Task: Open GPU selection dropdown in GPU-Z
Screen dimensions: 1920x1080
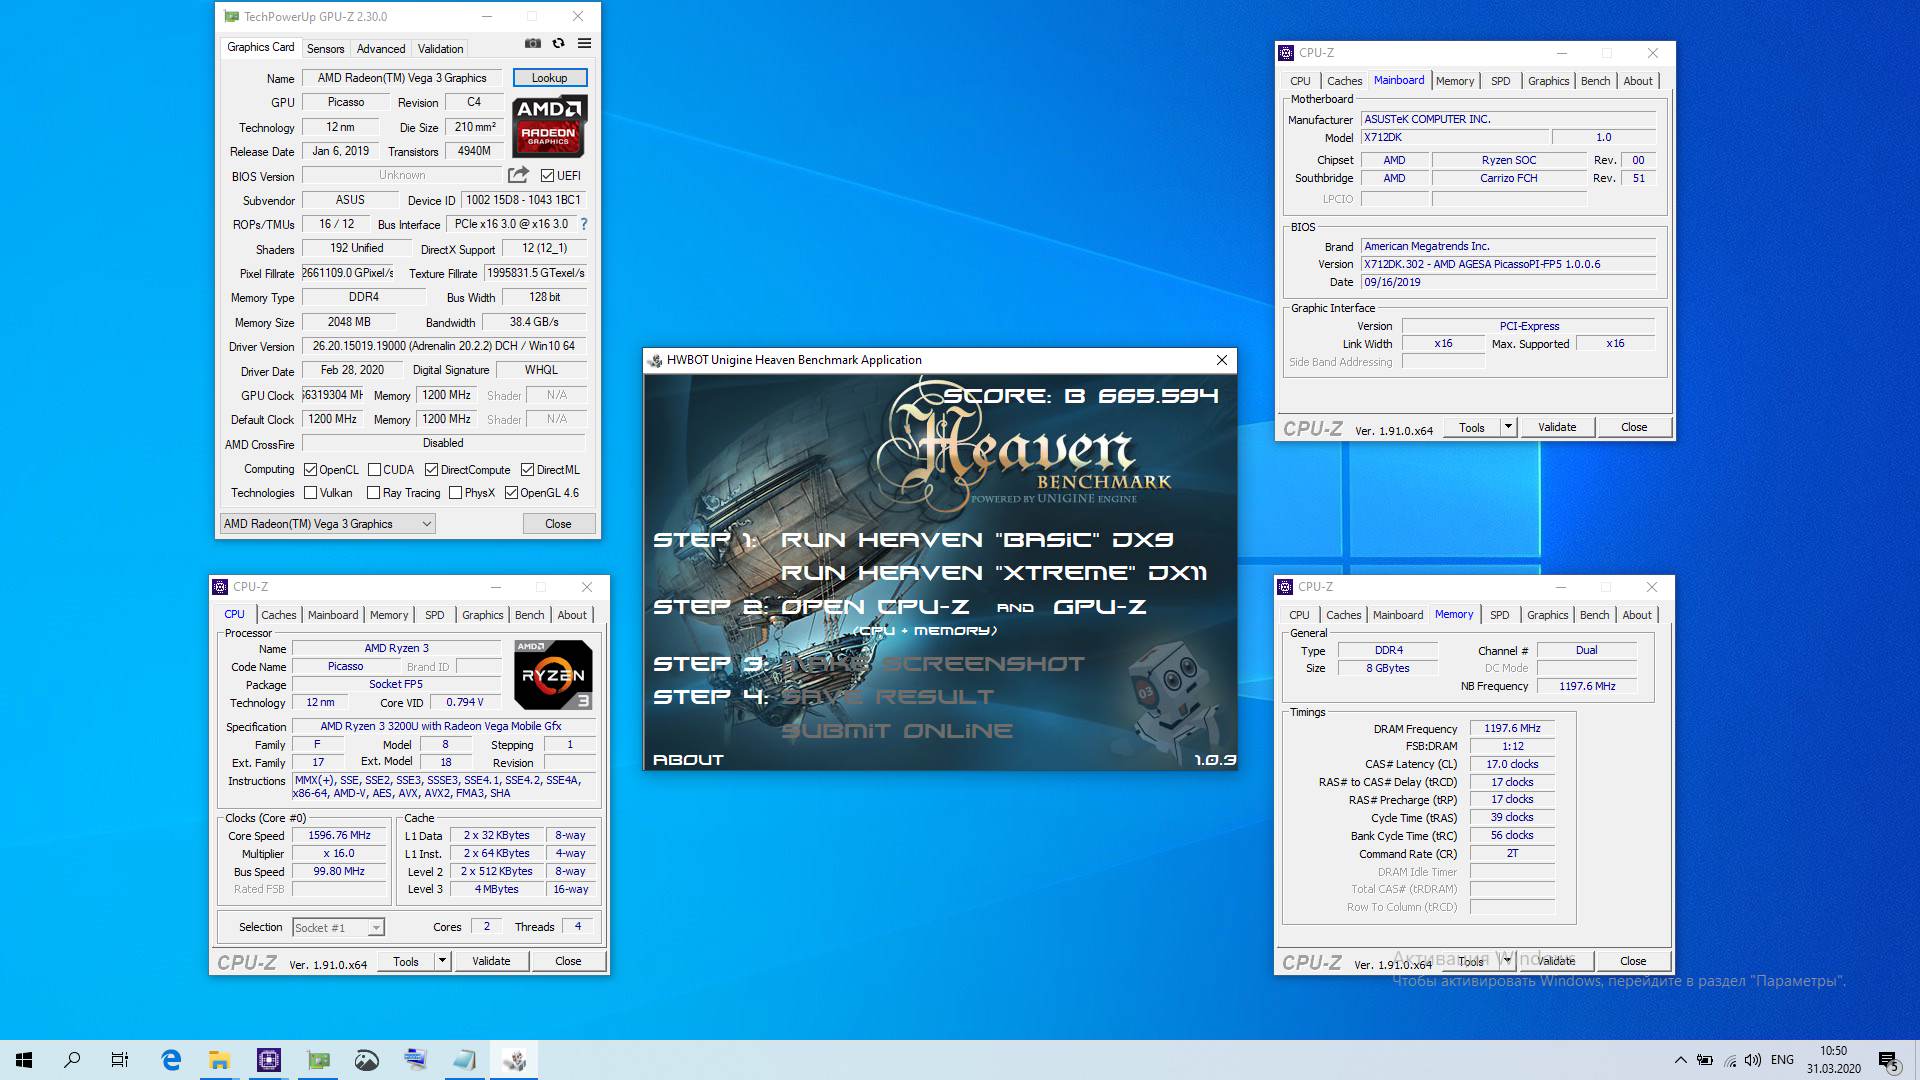Action: coord(328,524)
